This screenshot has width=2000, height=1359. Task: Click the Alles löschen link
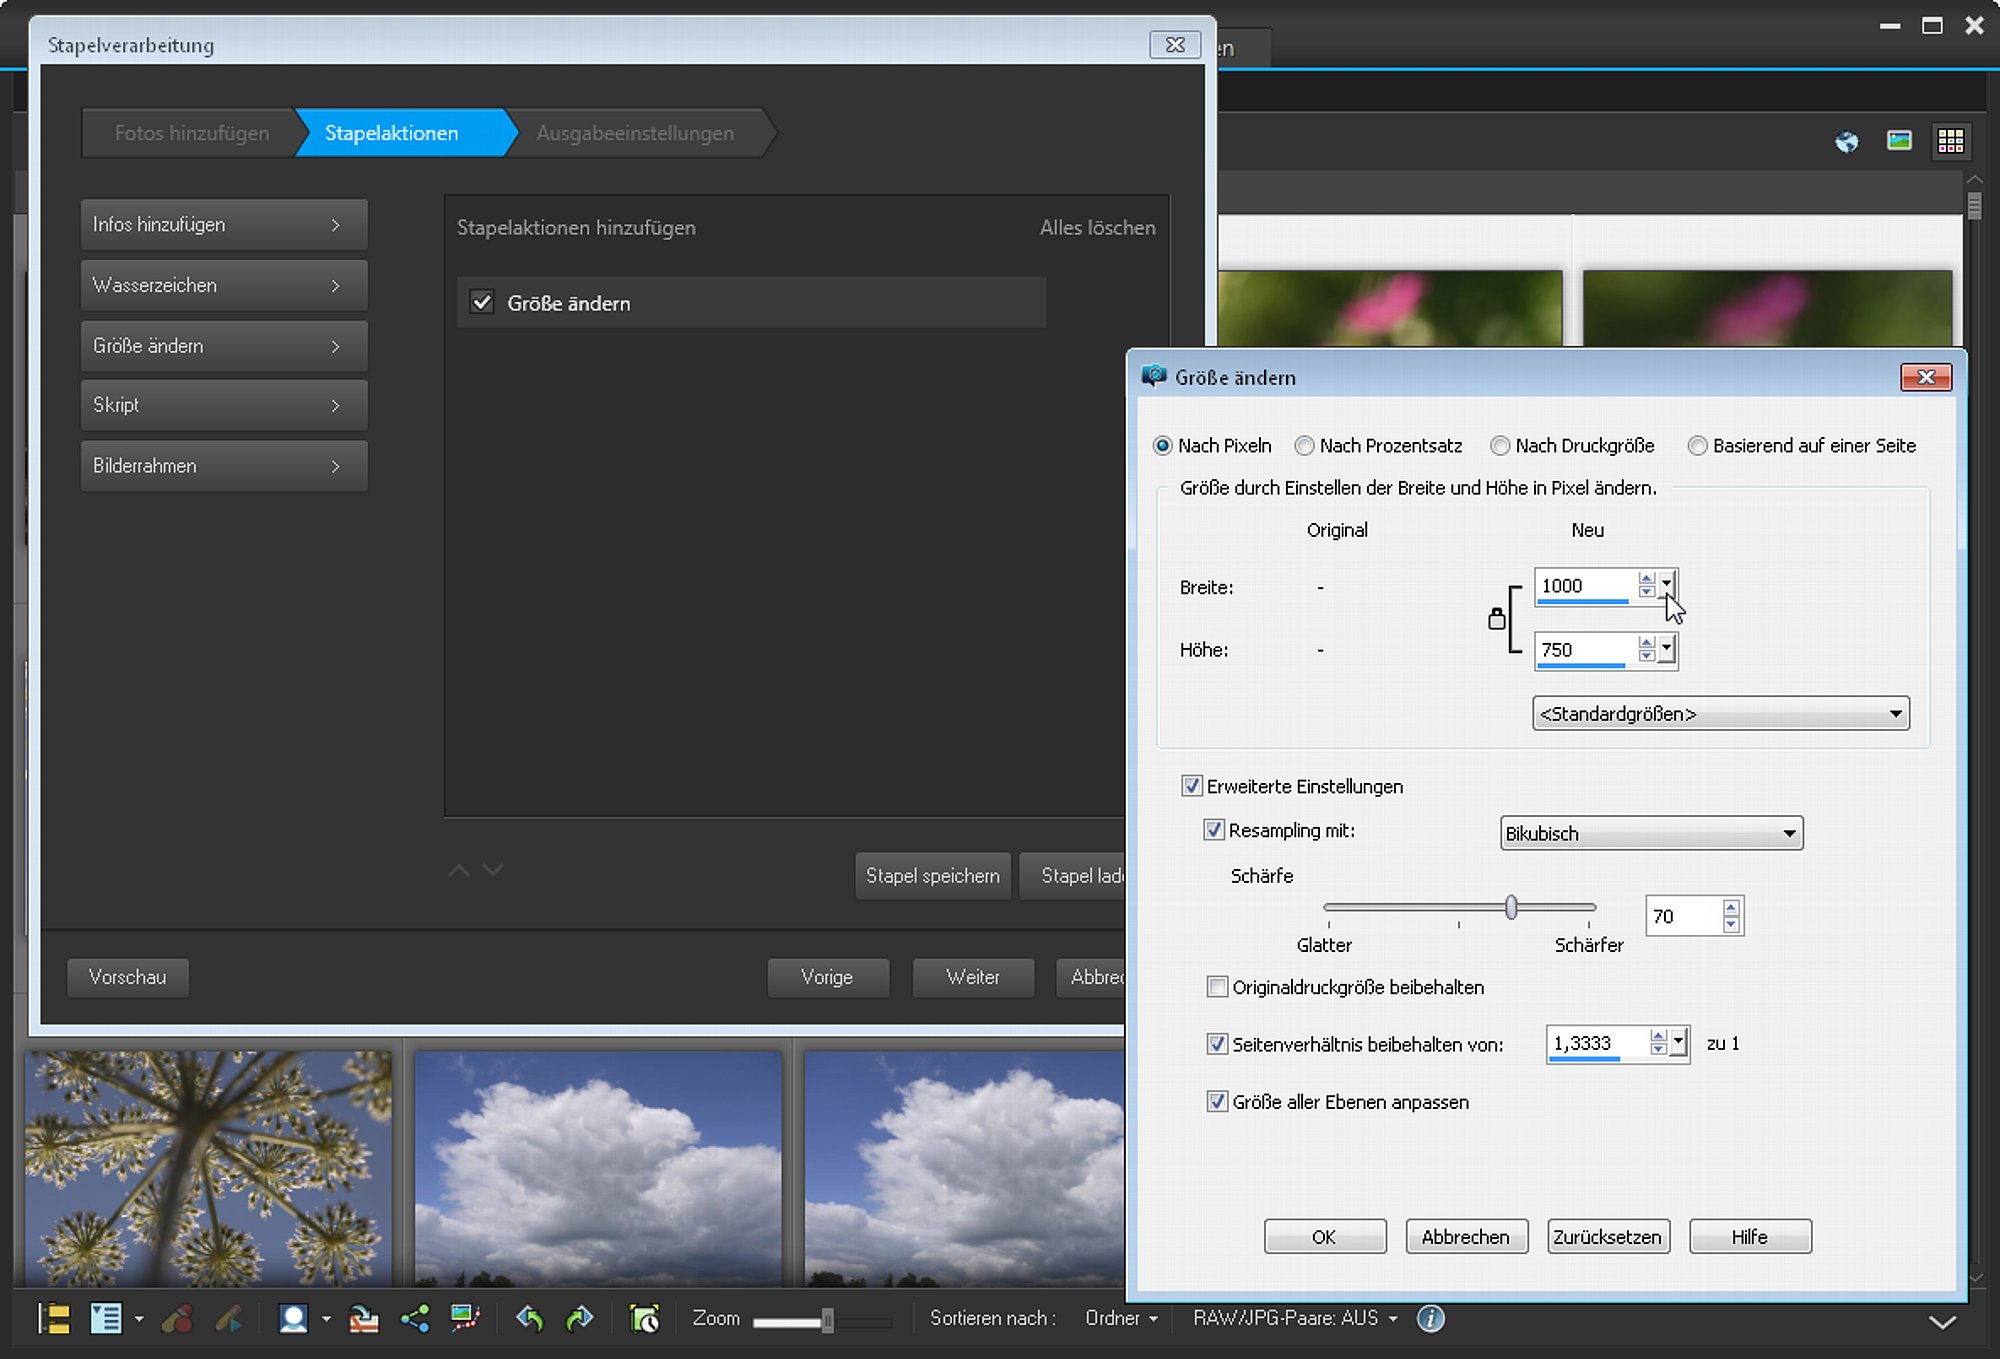1097,228
